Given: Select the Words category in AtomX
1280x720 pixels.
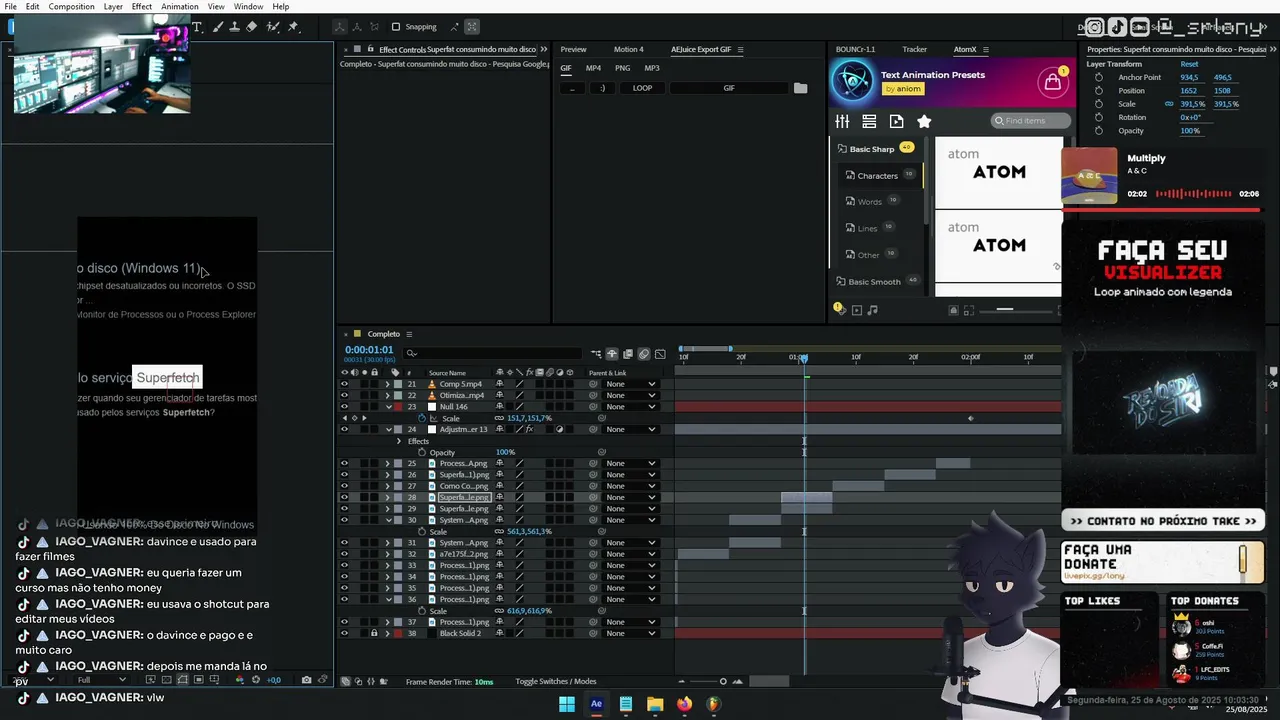Looking at the screenshot, I should tap(870, 202).
